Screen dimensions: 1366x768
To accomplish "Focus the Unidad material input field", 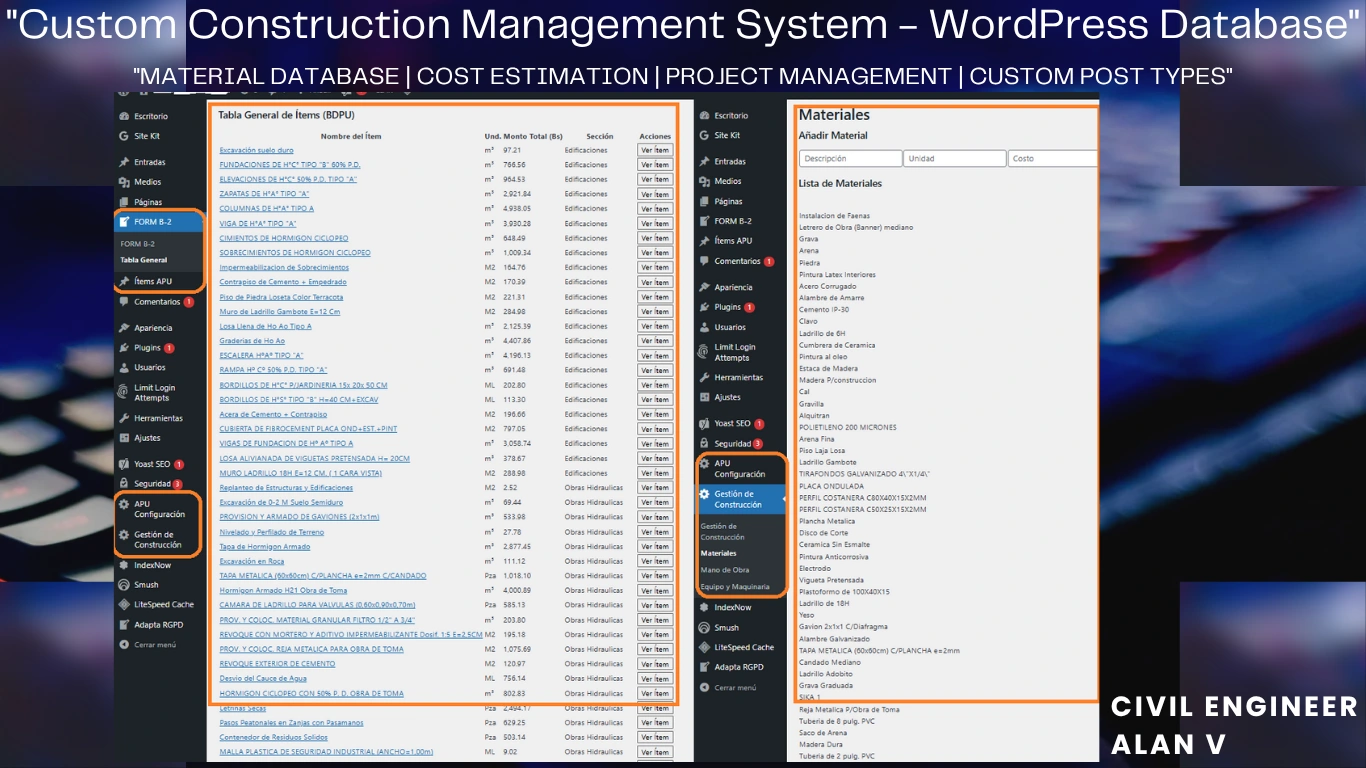I will (955, 158).
